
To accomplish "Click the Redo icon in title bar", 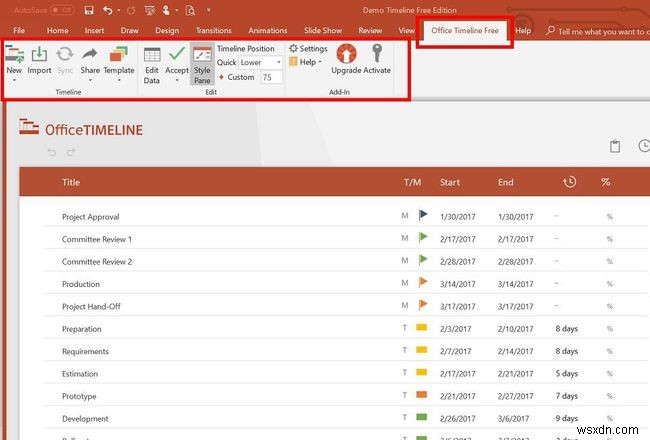I will click(131, 10).
